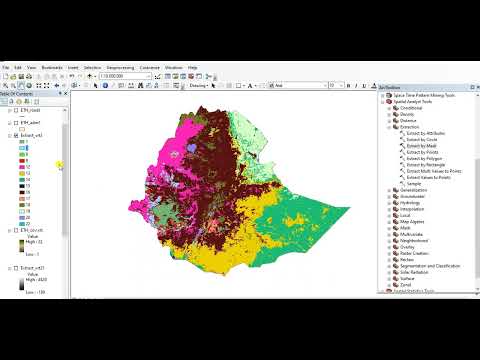Open the Extract by Attributes tool
Image resolution: width=480 pixels, height=360 pixels.
click(x=426, y=133)
